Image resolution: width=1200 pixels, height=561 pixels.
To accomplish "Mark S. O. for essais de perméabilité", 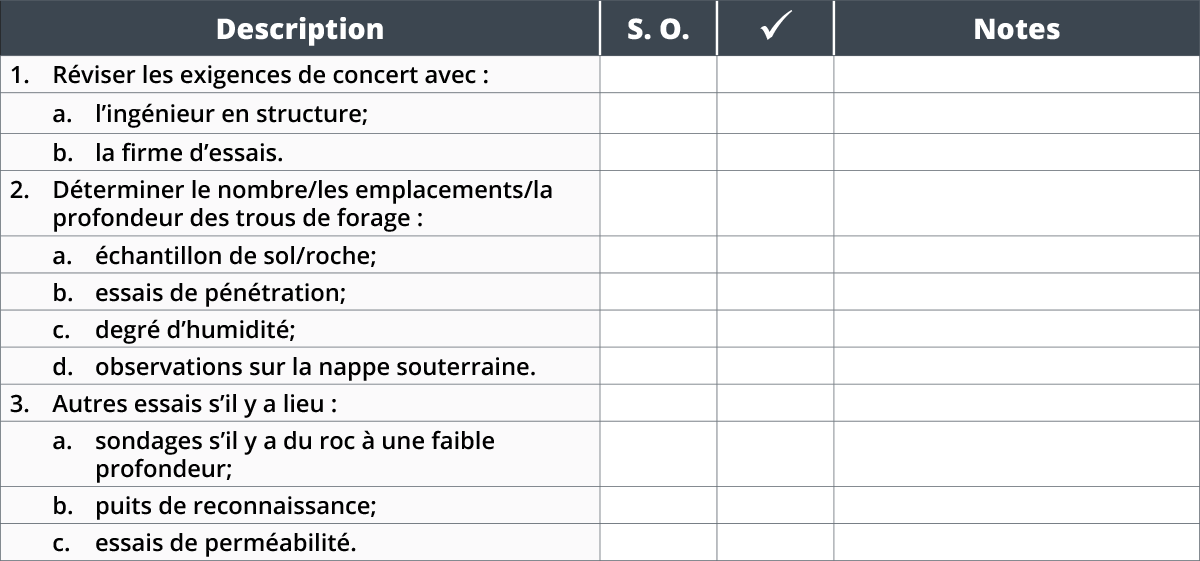I will click(x=658, y=542).
